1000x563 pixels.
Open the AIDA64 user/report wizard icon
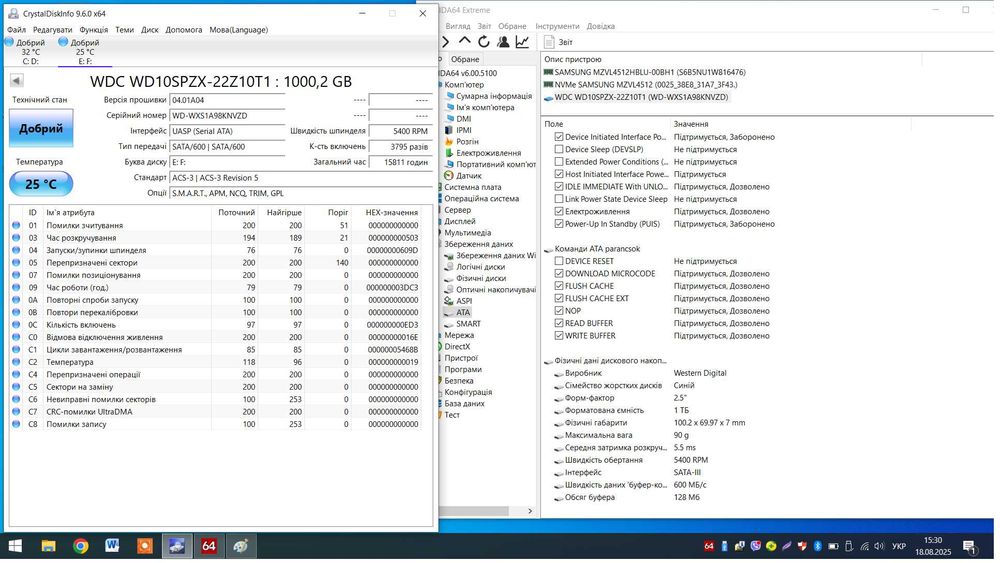coord(503,42)
